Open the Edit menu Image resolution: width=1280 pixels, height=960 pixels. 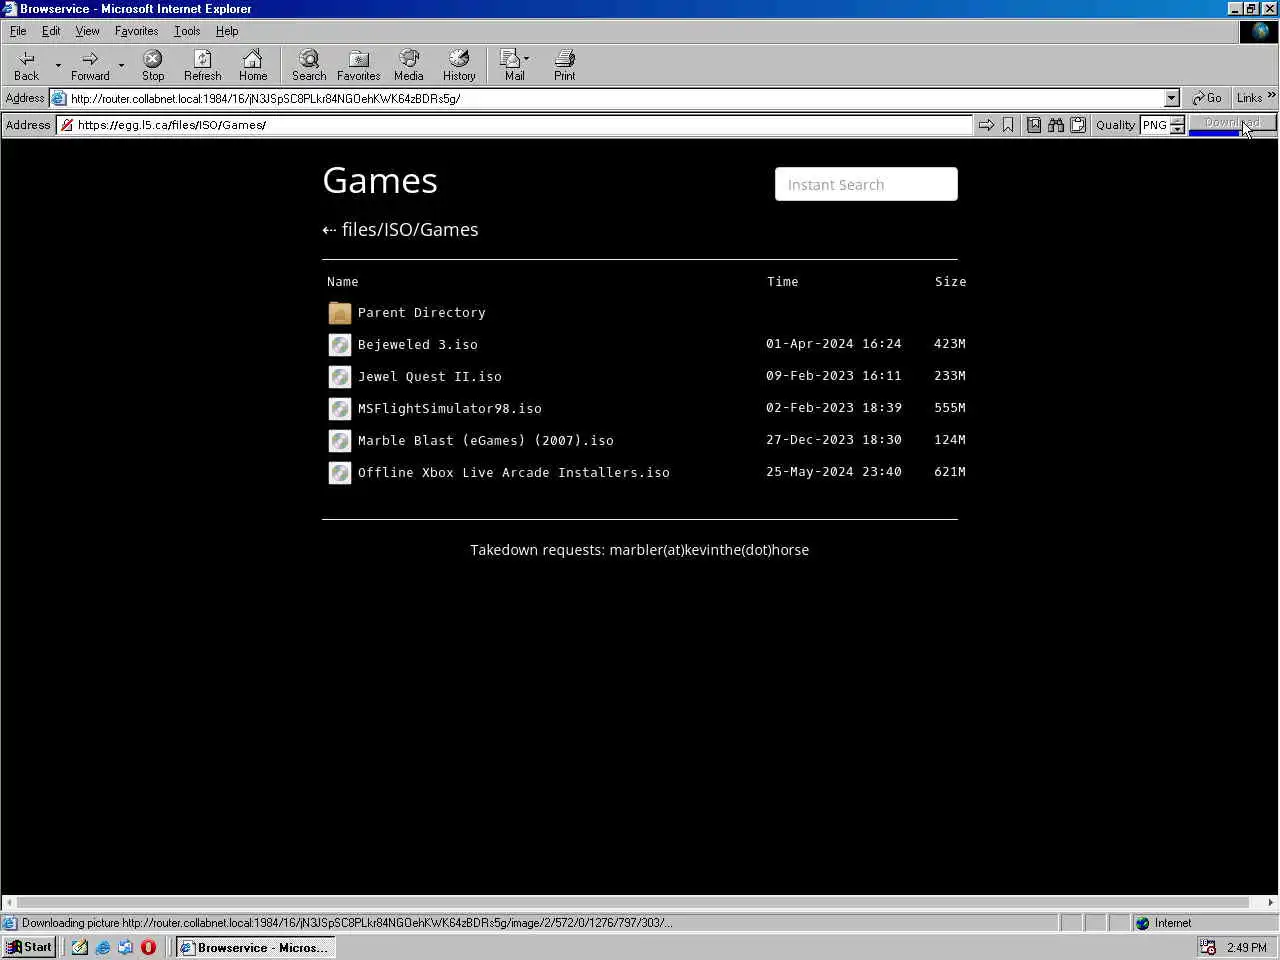51,31
